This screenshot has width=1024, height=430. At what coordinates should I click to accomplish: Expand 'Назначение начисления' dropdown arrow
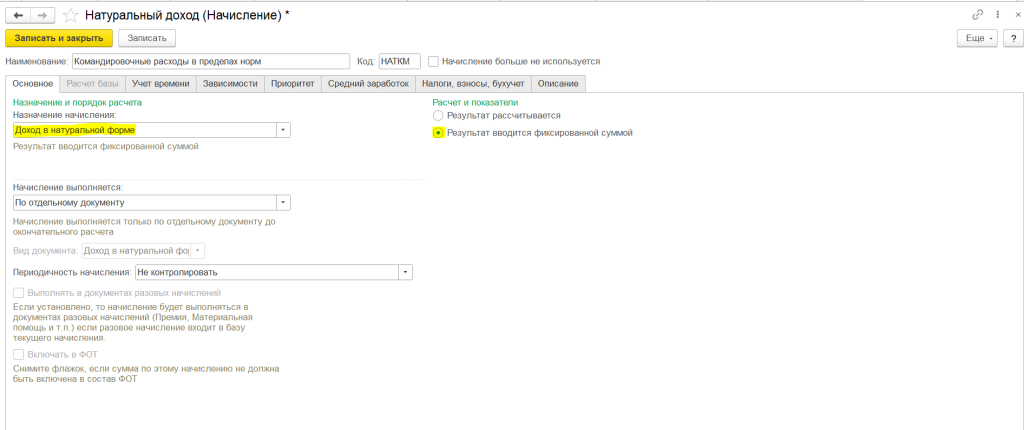[283, 130]
